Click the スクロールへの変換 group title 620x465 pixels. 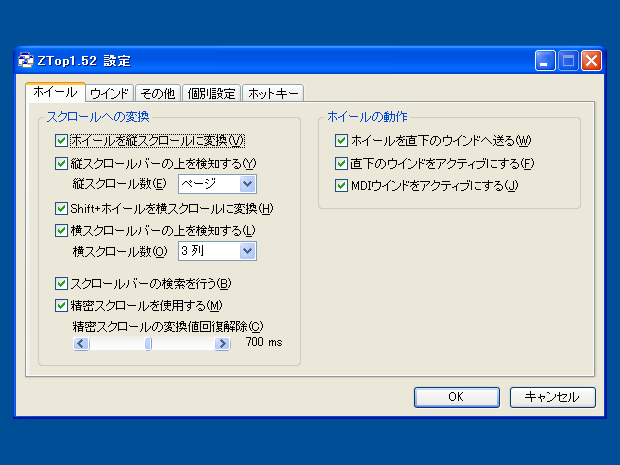click(x=98, y=117)
